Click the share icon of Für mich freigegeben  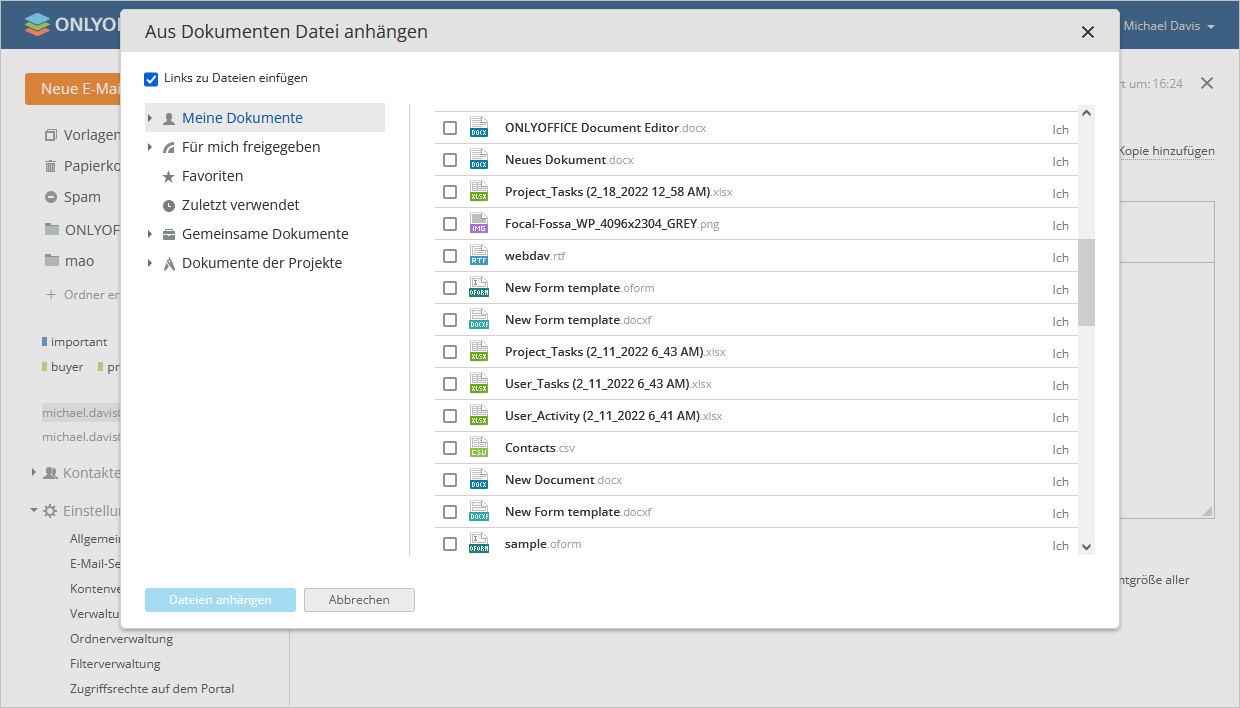coord(169,147)
